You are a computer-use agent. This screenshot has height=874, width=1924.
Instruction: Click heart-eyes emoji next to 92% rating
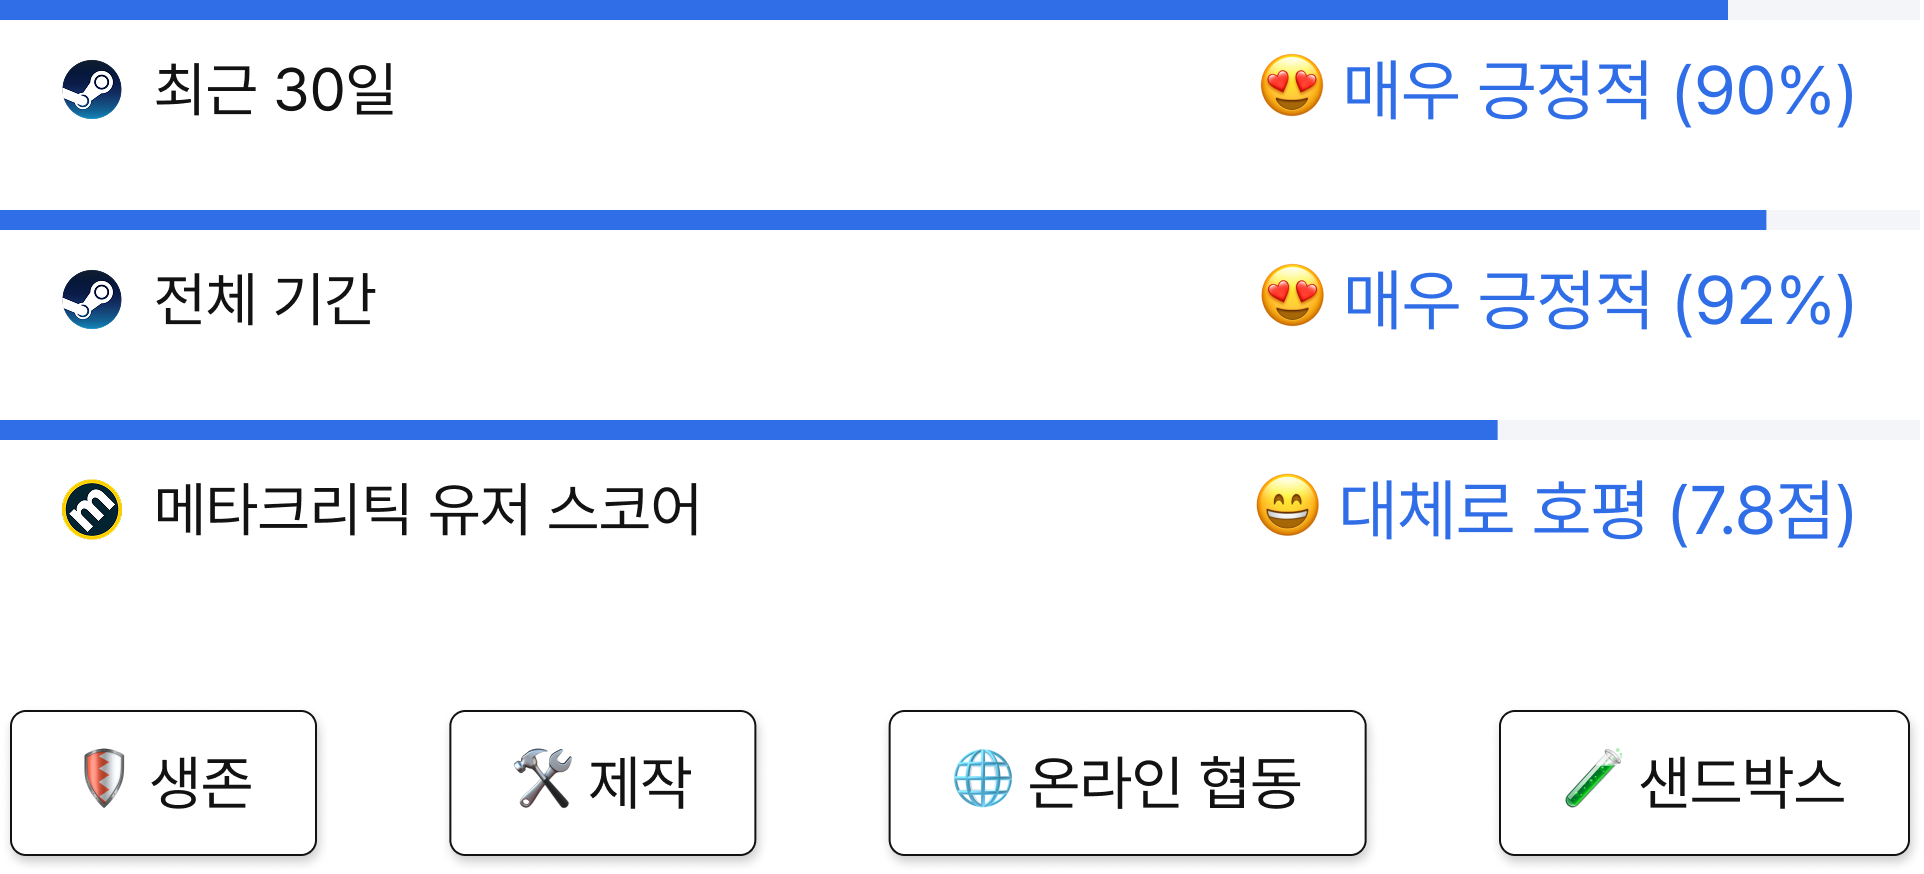pos(1292,296)
